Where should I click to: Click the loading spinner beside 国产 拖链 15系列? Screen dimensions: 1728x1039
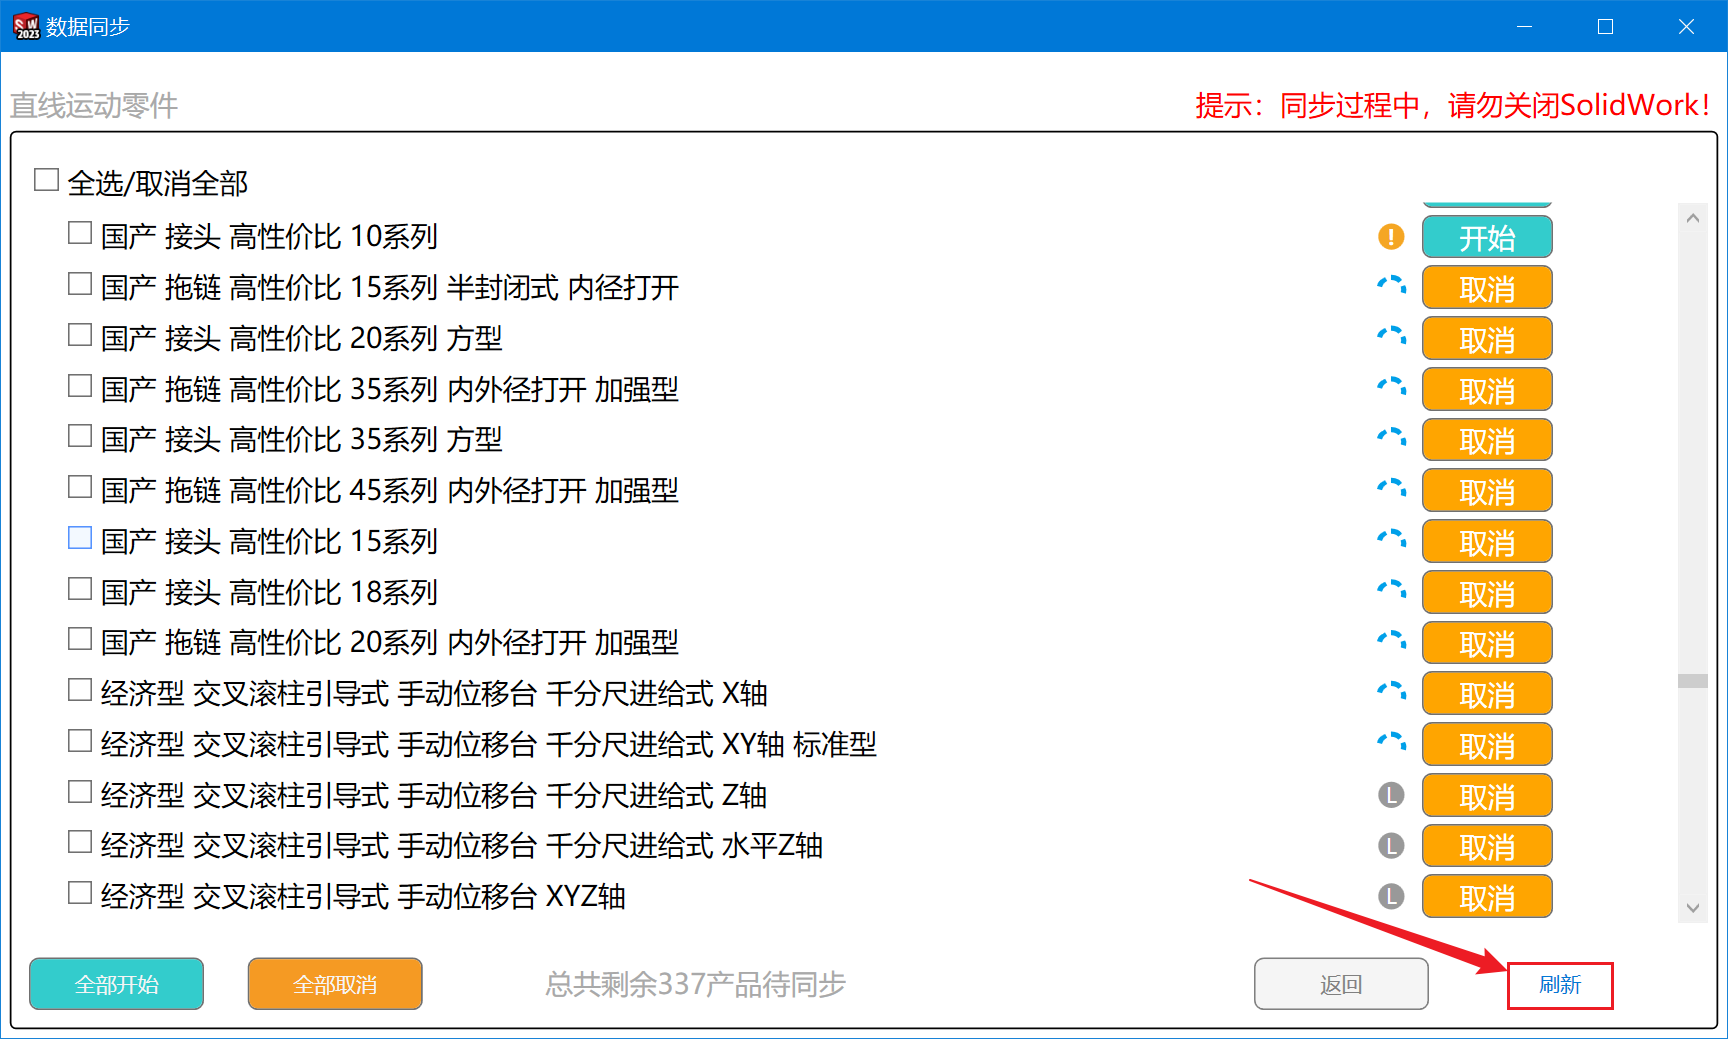1391,288
